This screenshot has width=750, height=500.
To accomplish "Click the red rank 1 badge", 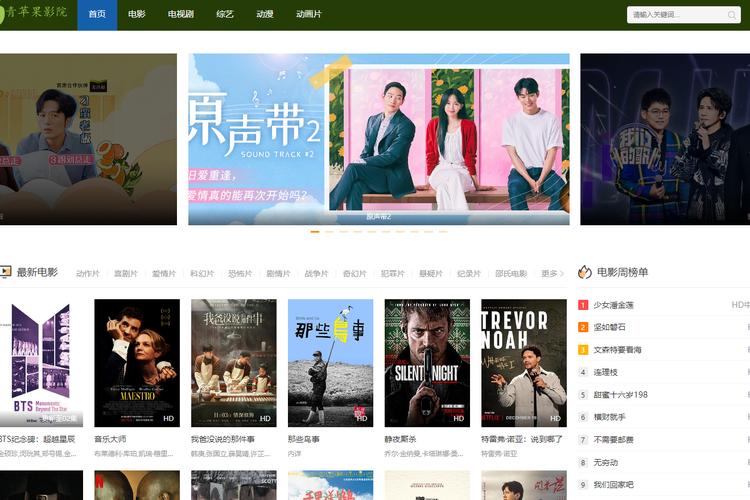I will (x=583, y=304).
